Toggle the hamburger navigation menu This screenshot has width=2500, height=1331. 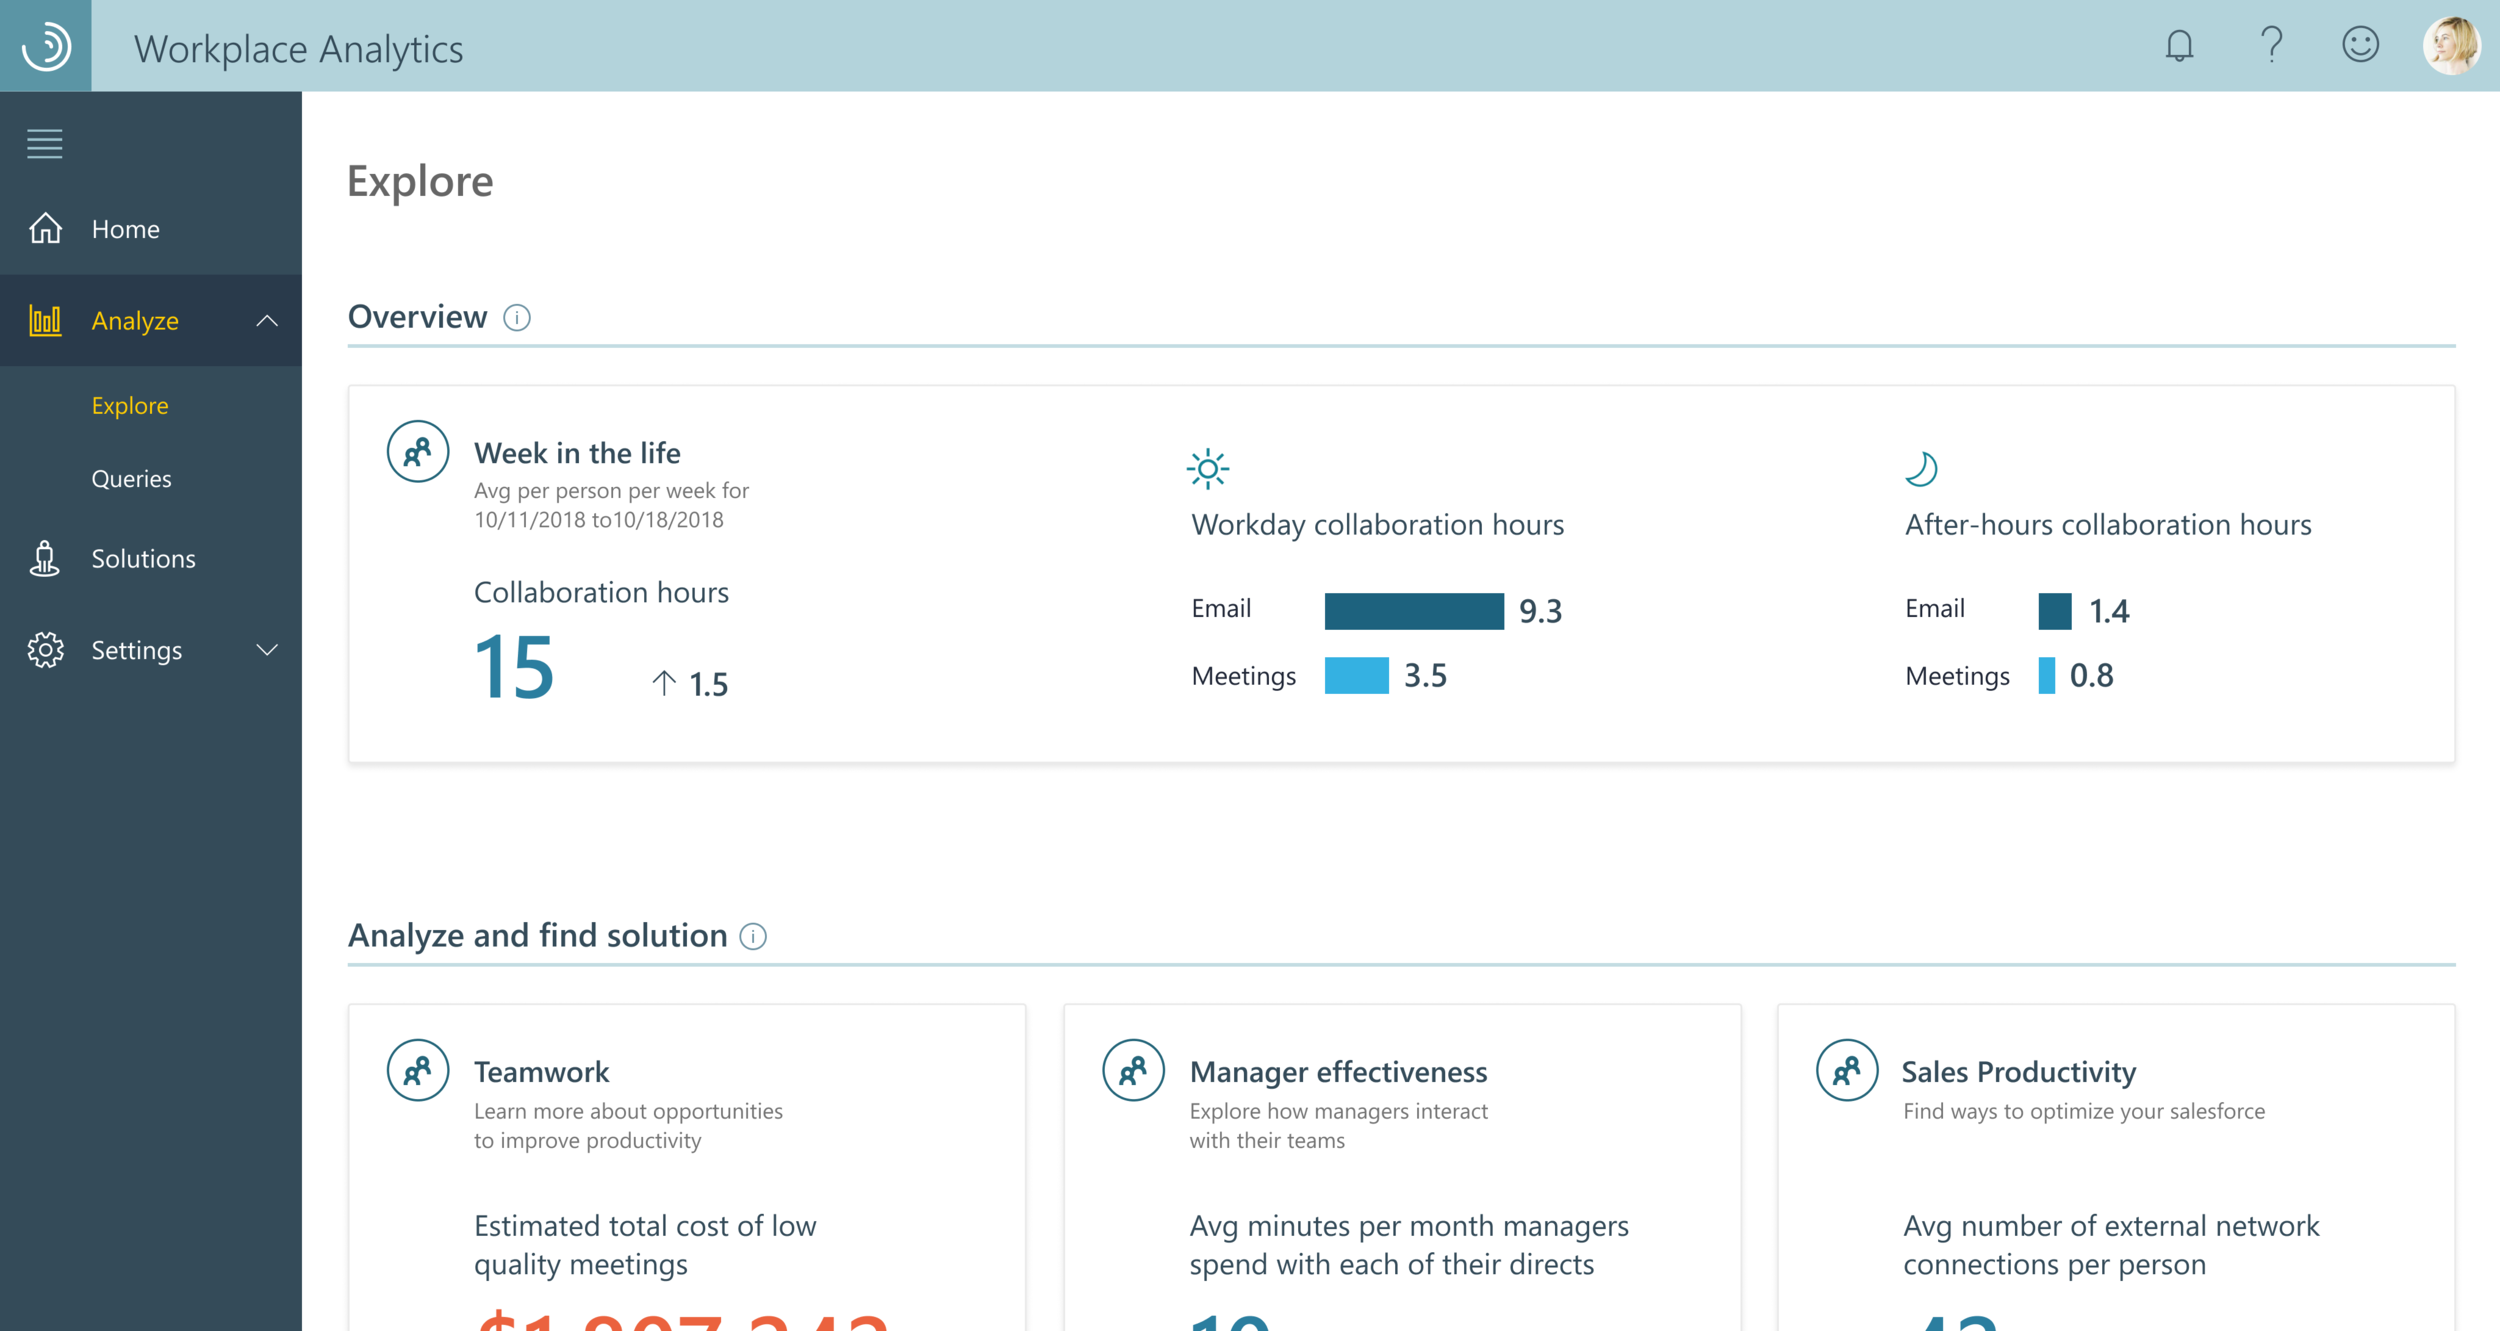44,144
